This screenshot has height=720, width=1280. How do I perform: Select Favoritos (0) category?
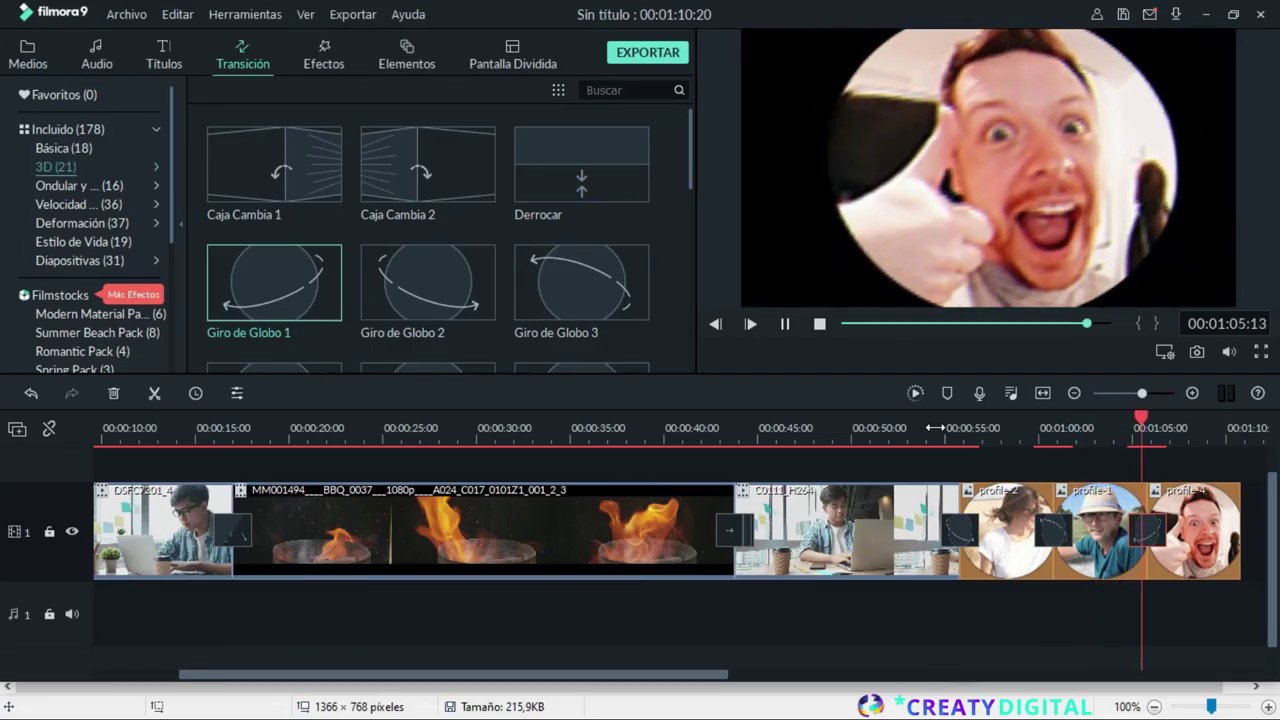point(64,95)
